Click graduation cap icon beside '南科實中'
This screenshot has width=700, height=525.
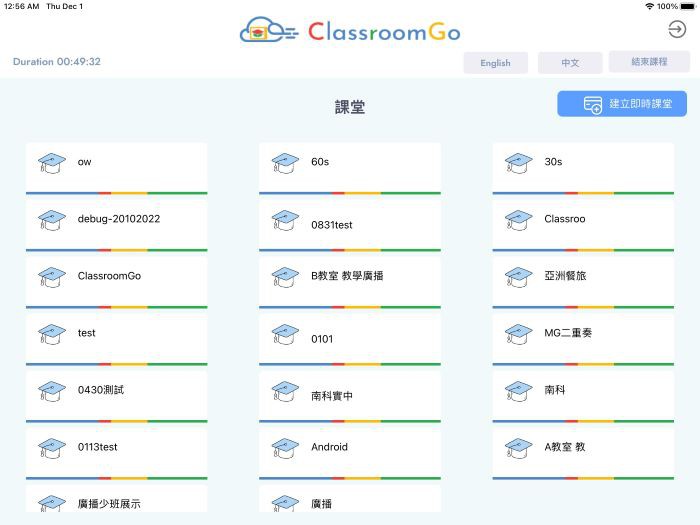click(285, 391)
